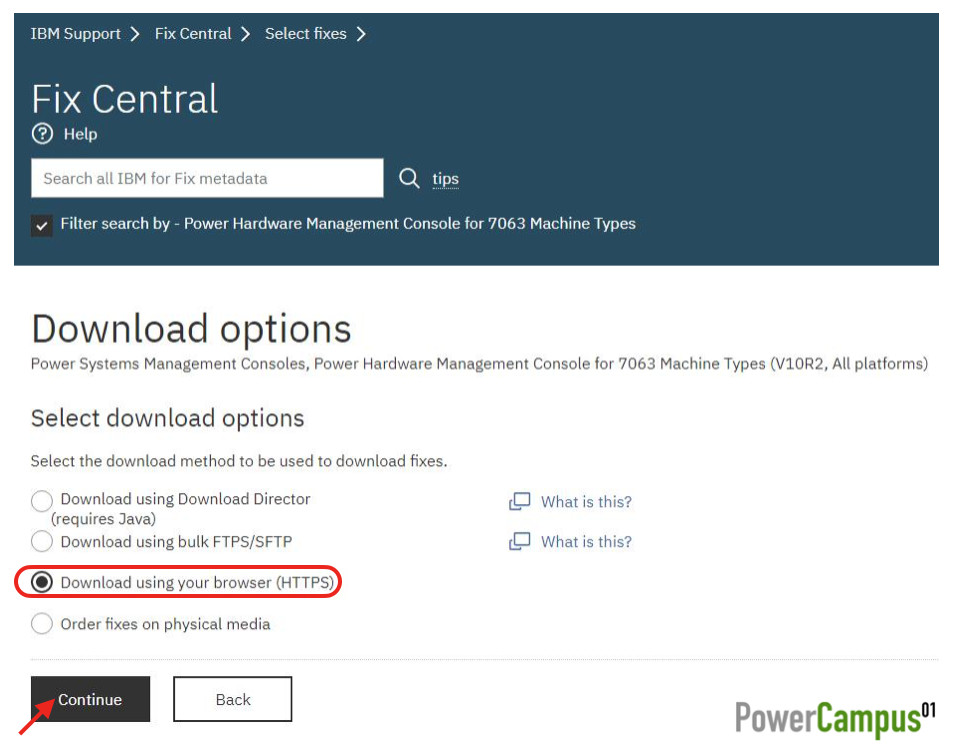Image resolution: width=953 pixels, height=750 pixels.
Task: Click the Fix Central page title
Action: [125, 99]
